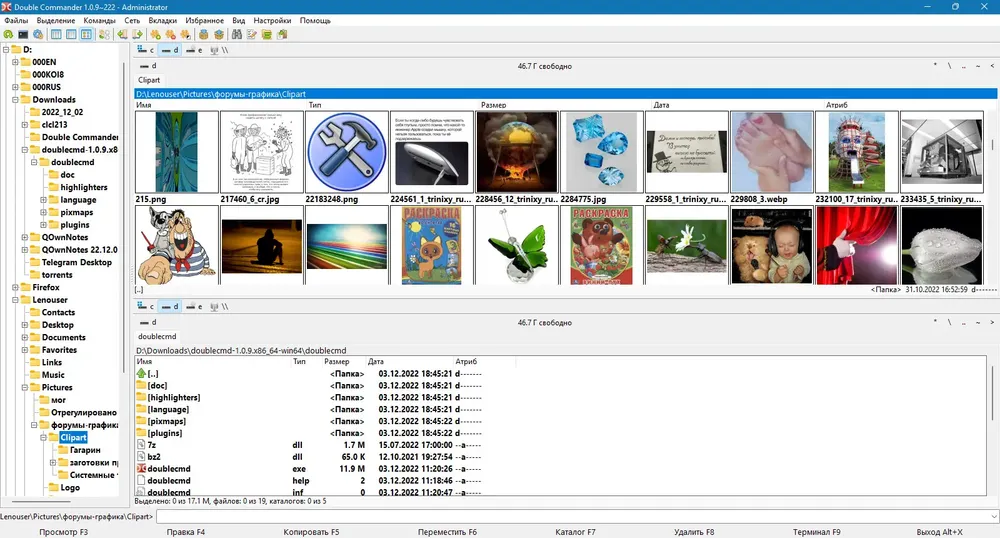Select drive c in upper panel

tap(146, 50)
